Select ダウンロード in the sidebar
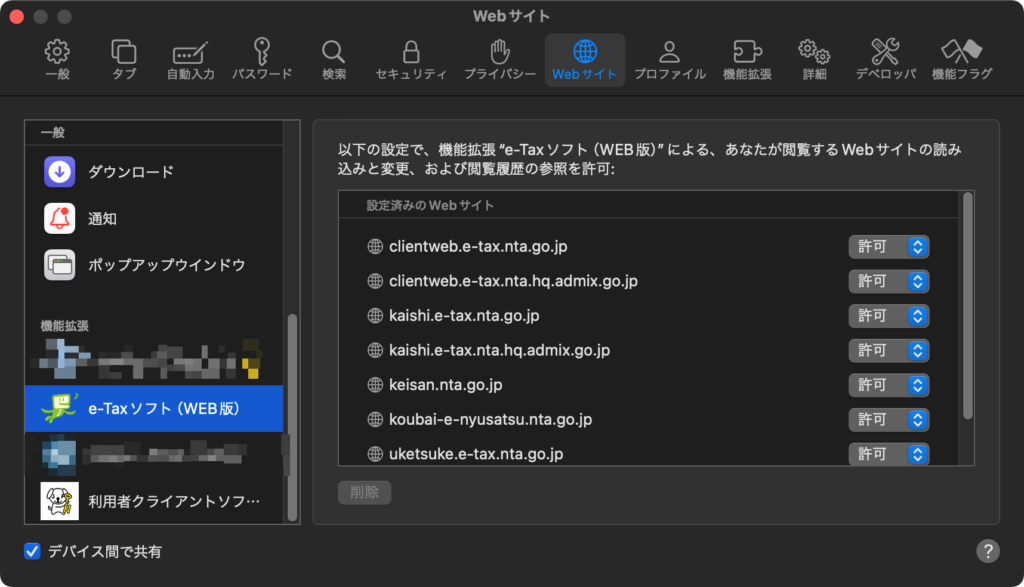This screenshot has height=587, width=1024. pos(130,172)
